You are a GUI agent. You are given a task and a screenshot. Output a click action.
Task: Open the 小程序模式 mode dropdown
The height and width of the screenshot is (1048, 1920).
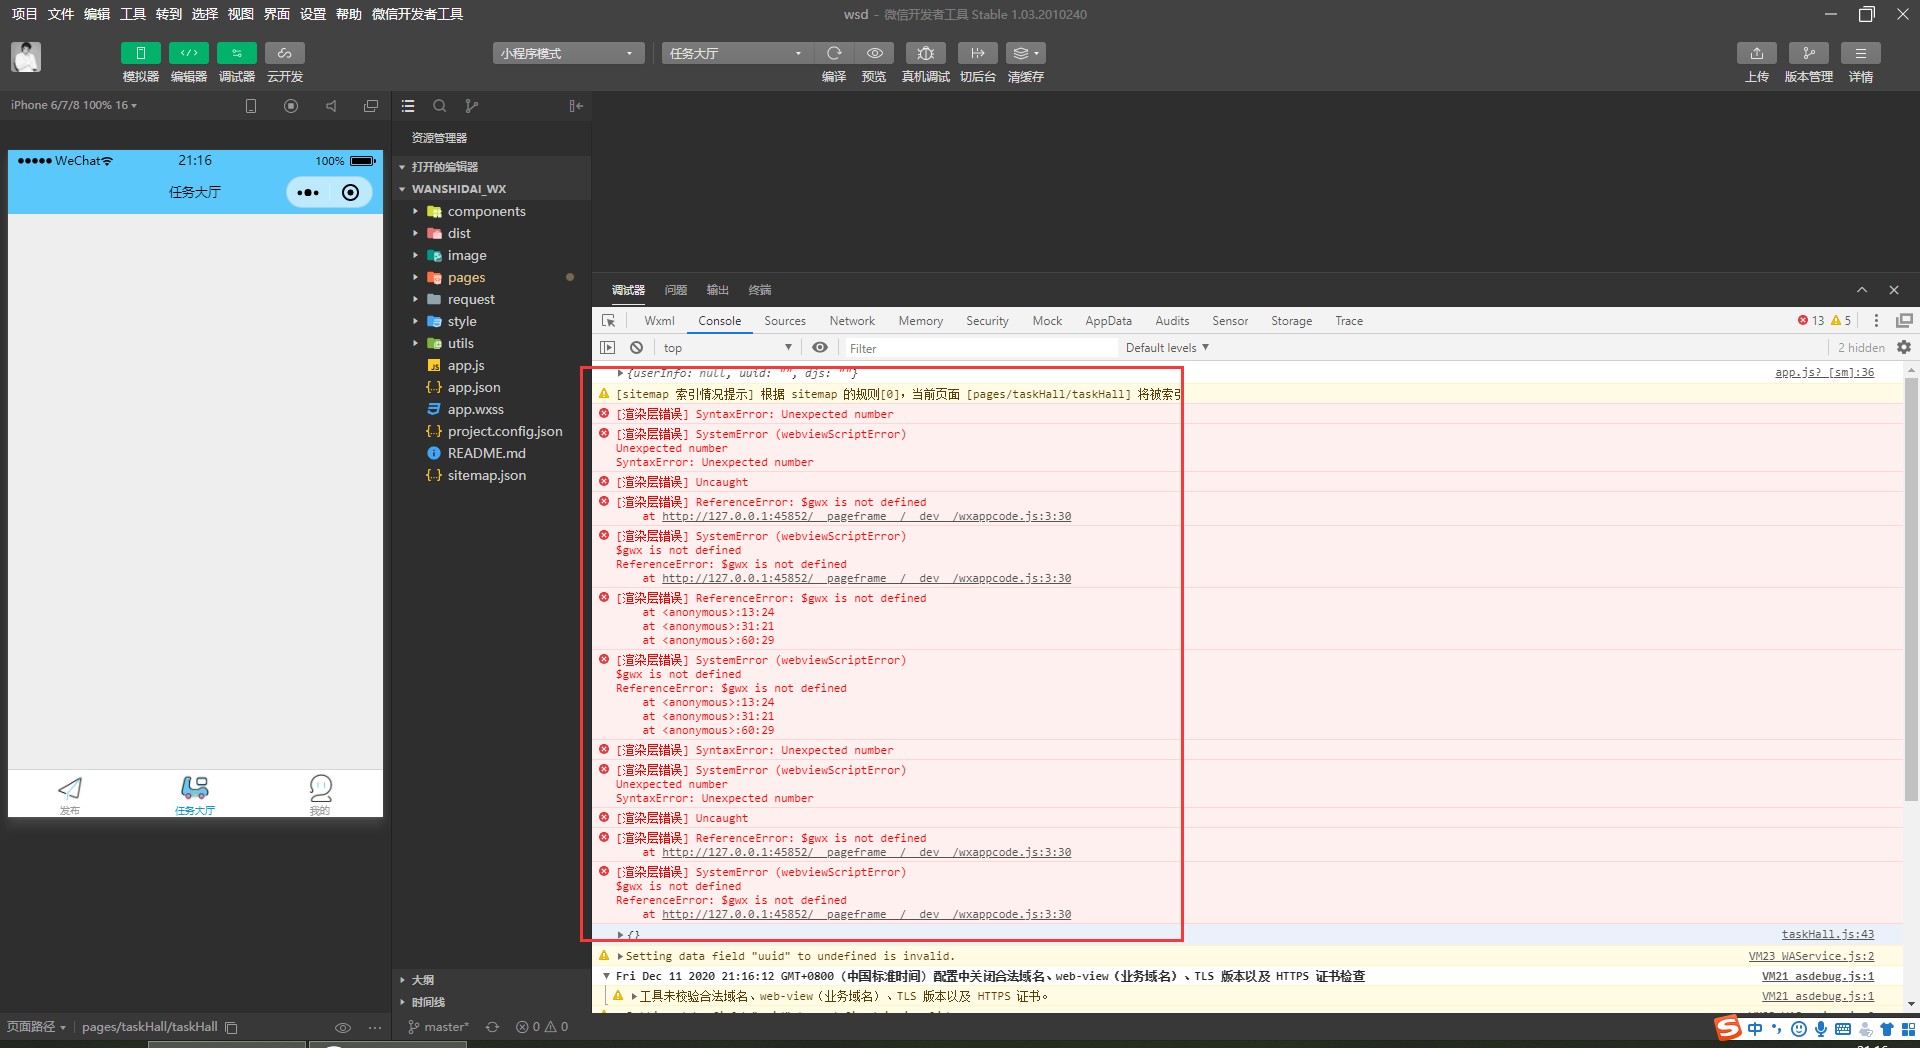tap(568, 53)
